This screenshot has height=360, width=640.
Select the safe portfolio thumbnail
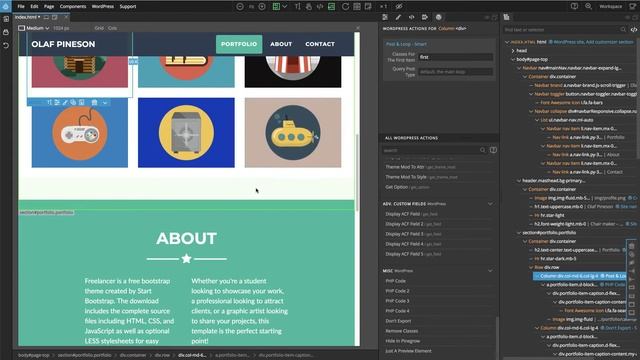[186, 133]
